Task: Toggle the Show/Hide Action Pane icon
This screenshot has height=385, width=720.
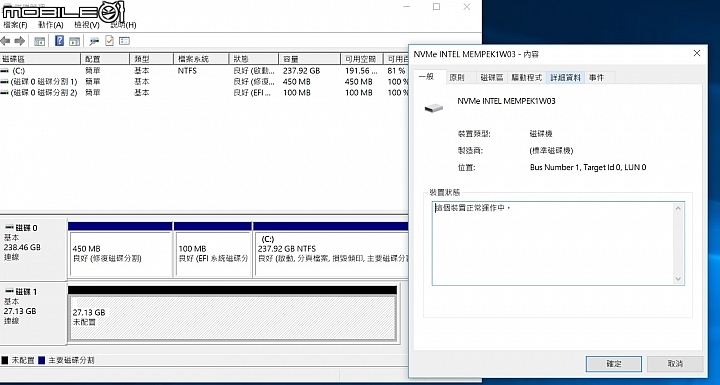Action: (x=74, y=41)
